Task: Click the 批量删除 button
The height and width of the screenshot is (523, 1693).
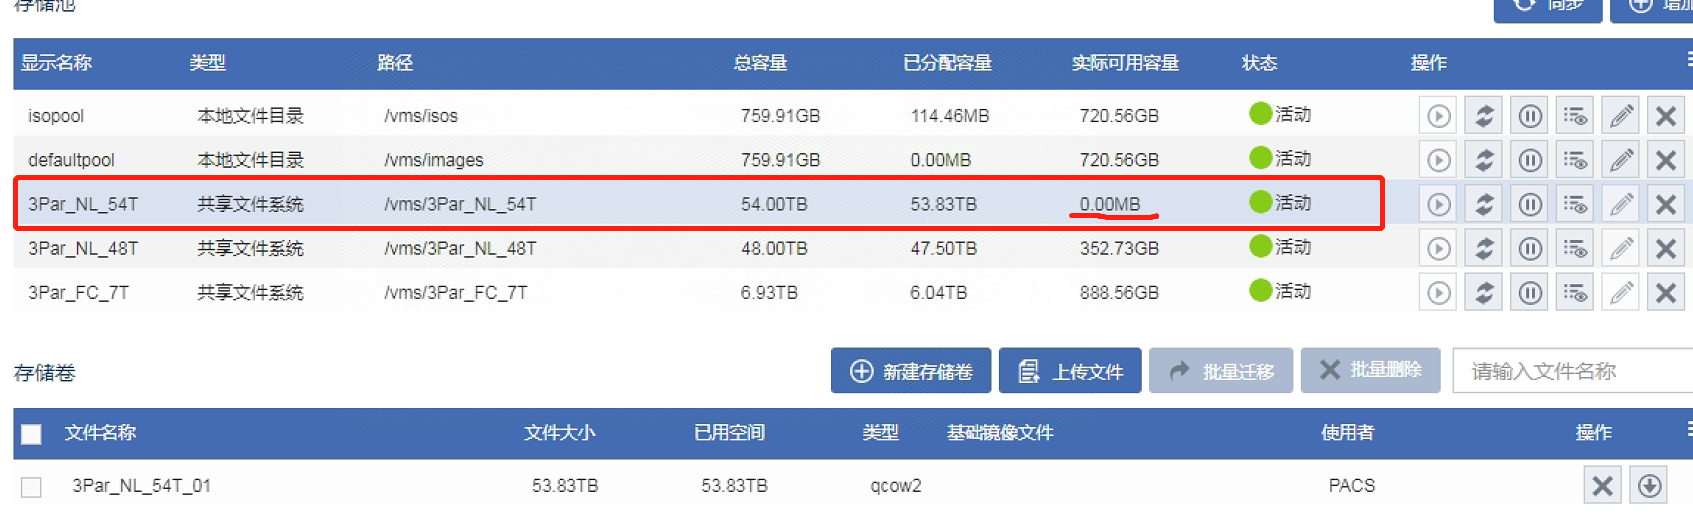Action: pyautogui.click(x=1370, y=370)
